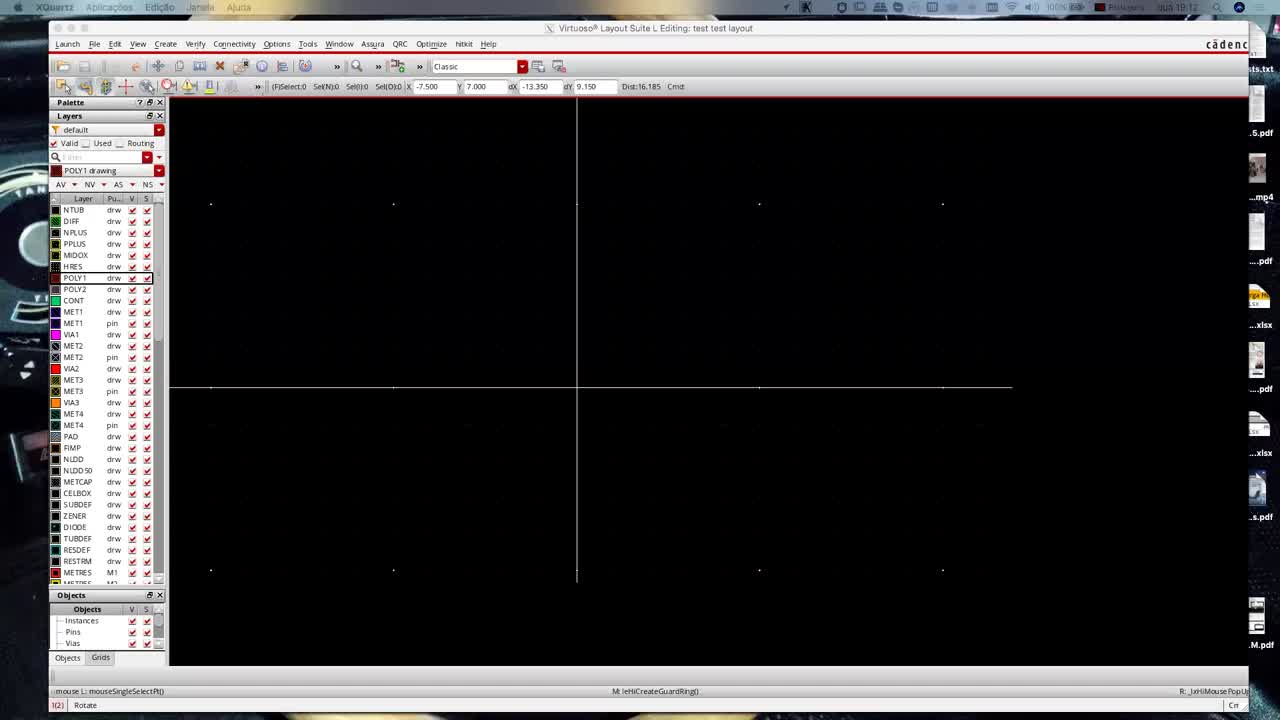
Task: Enable the Used layers checkbox
Action: point(87,143)
